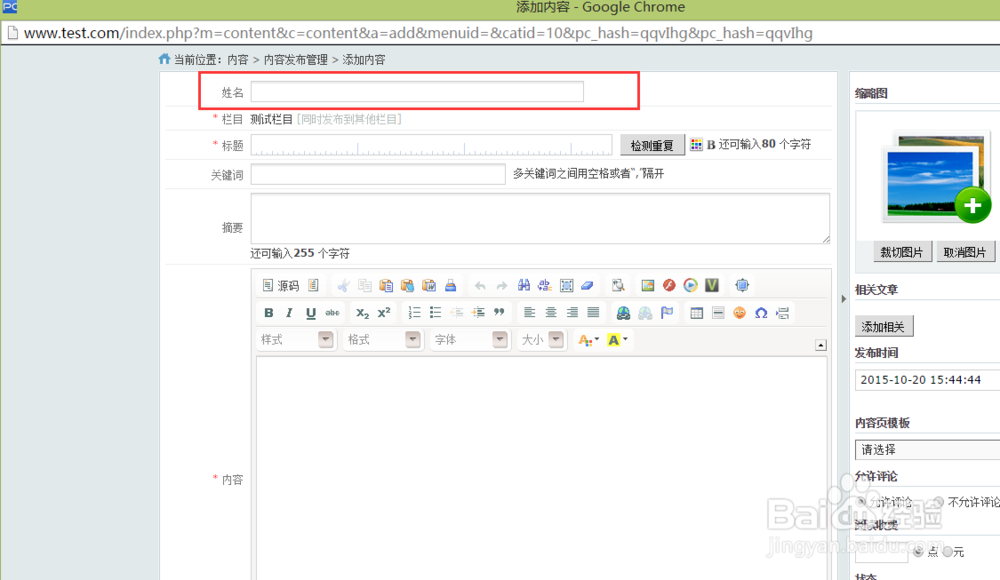The image size is (1000, 580).
Task: Align text left
Action: 529,313
